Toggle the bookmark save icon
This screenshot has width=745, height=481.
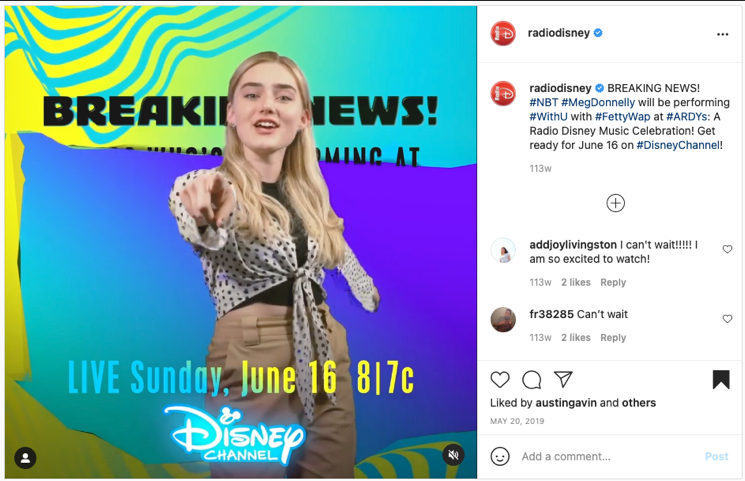[721, 380]
